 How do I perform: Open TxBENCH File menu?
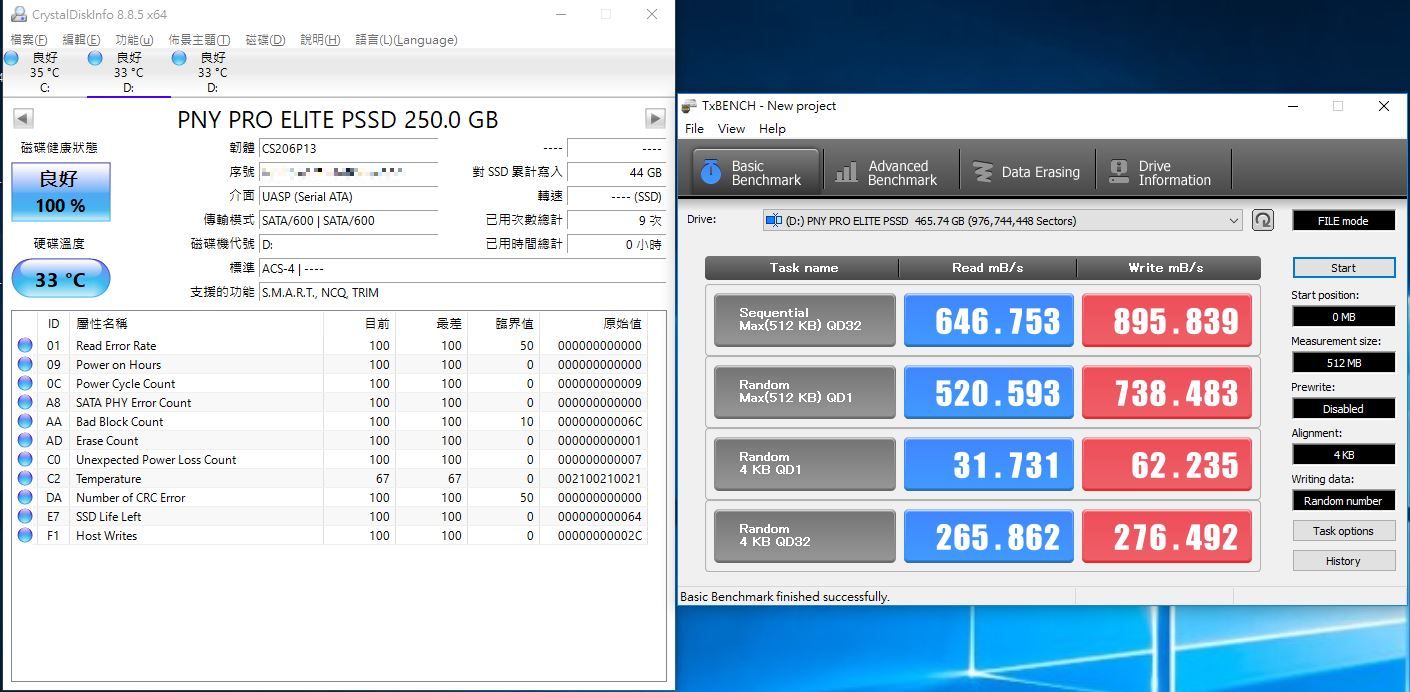click(x=694, y=129)
